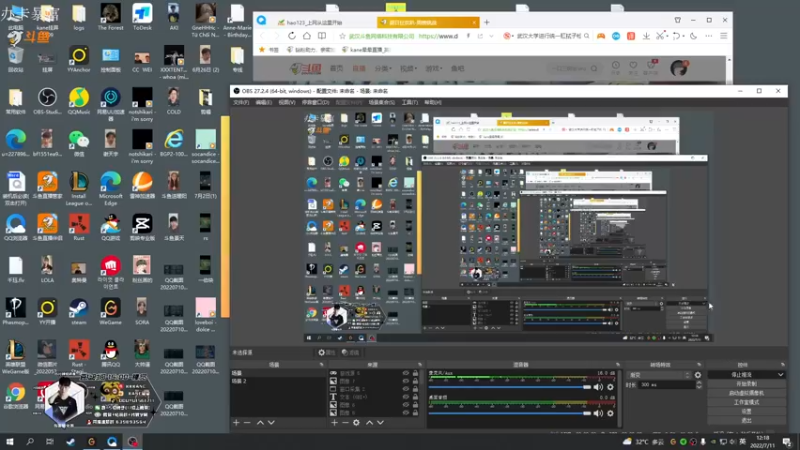Screen dimensions: 800x450
Task: Open QQMusic desktop shortcut
Action: [x=79, y=102]
